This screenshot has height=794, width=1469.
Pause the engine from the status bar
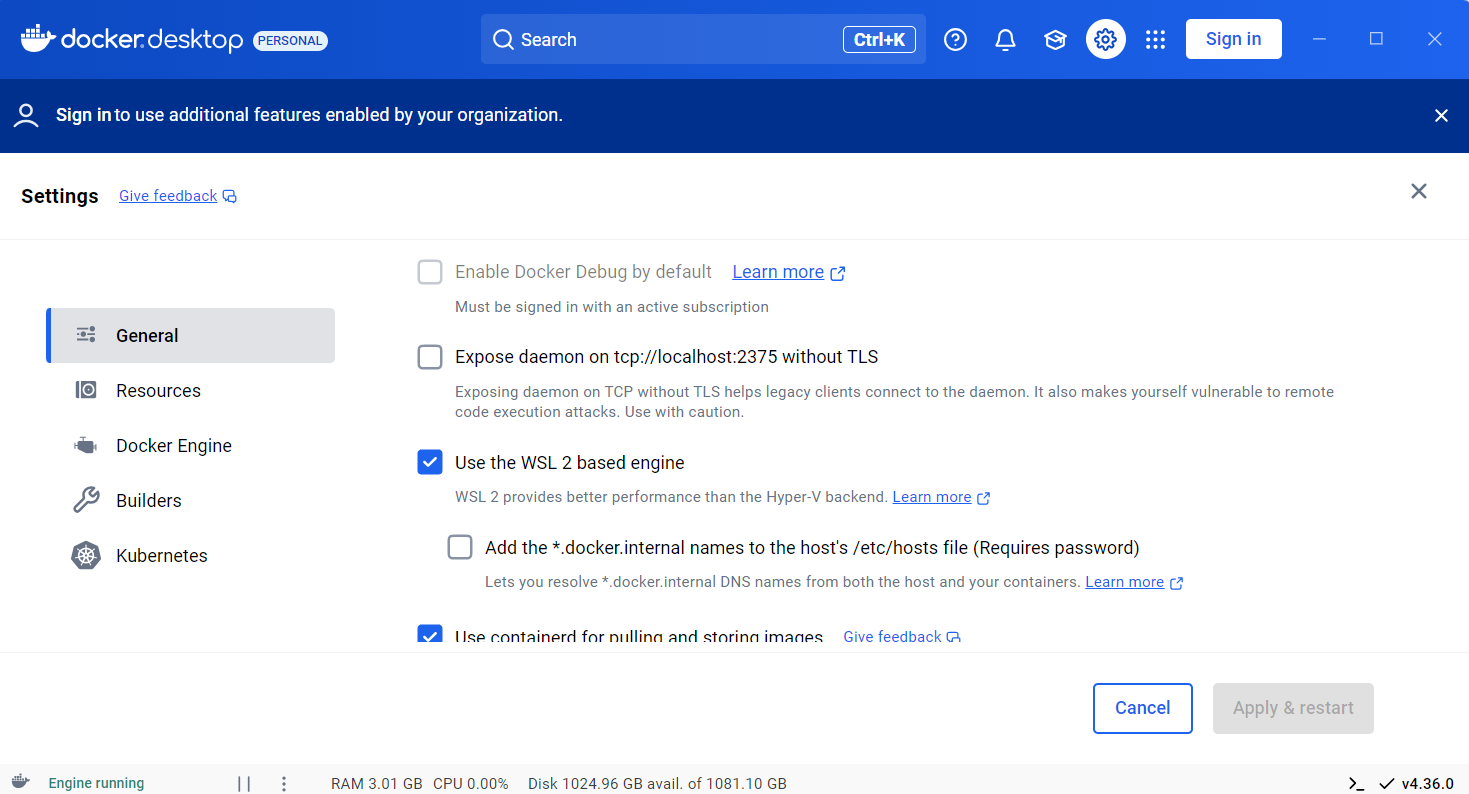click(244, 784)
